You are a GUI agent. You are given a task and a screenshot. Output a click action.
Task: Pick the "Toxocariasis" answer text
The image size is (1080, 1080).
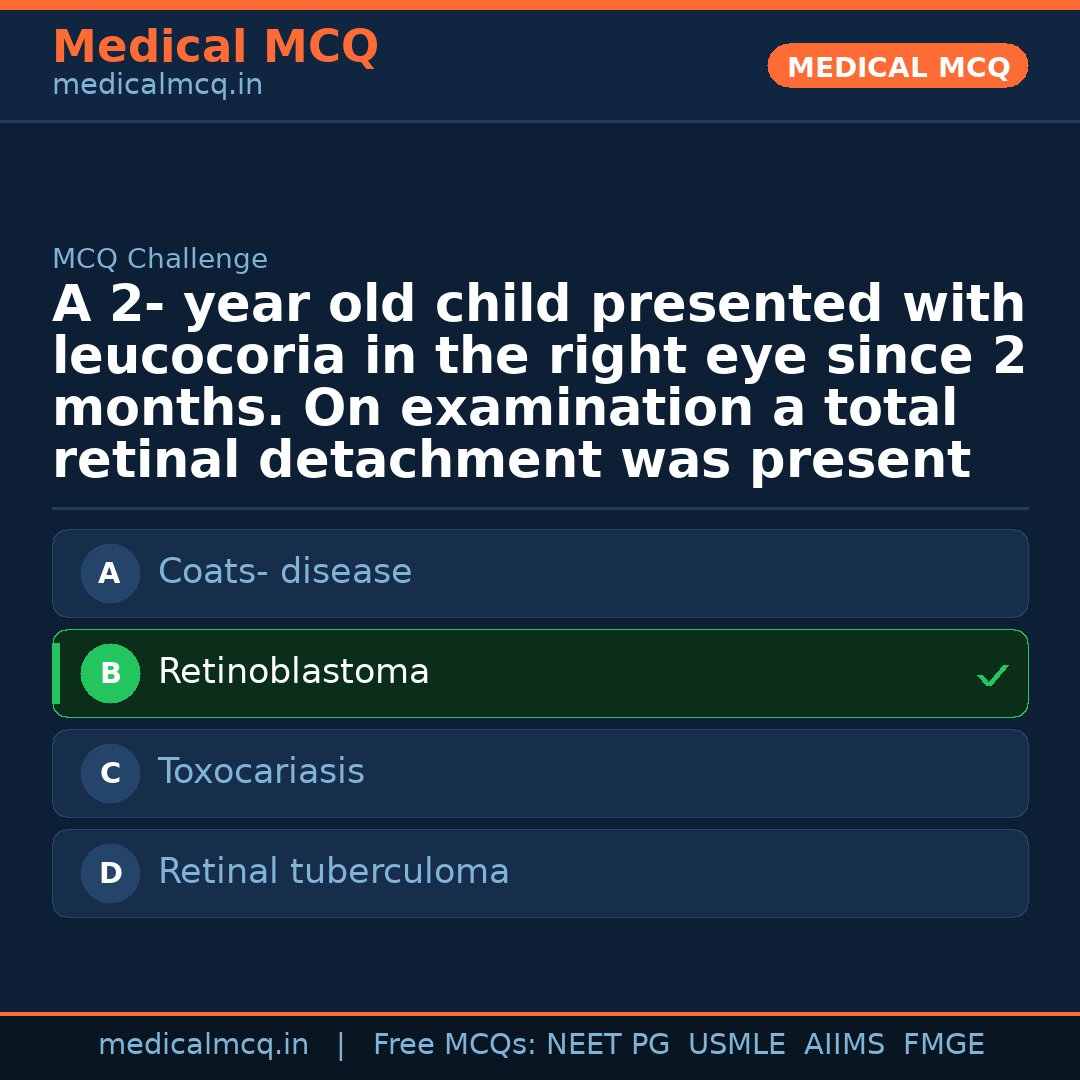261,773
